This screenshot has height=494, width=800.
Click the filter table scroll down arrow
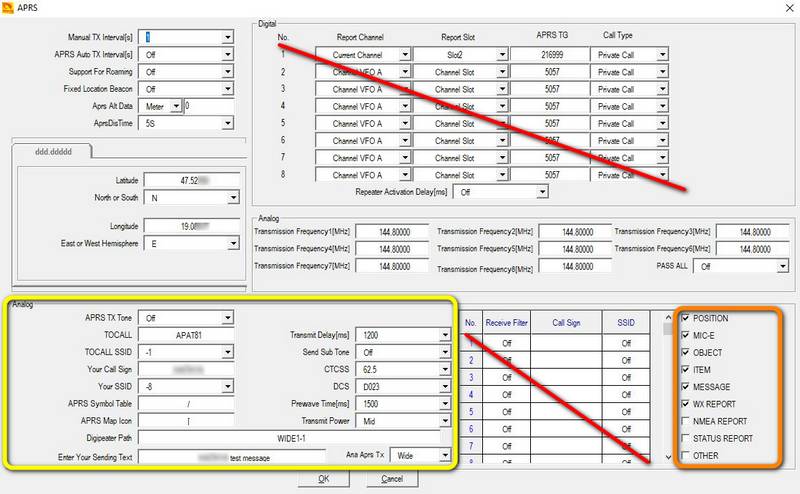[x=668, y=457]
